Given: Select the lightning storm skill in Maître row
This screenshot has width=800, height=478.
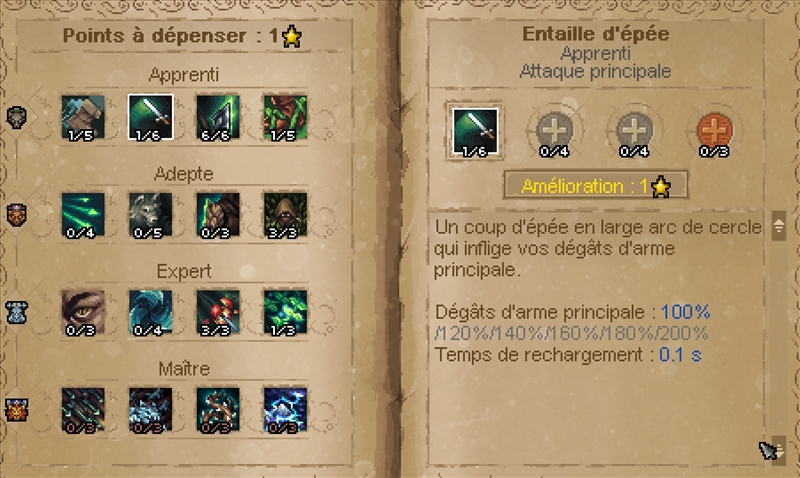Looking at the screenshot, I should tap(285, 410).
